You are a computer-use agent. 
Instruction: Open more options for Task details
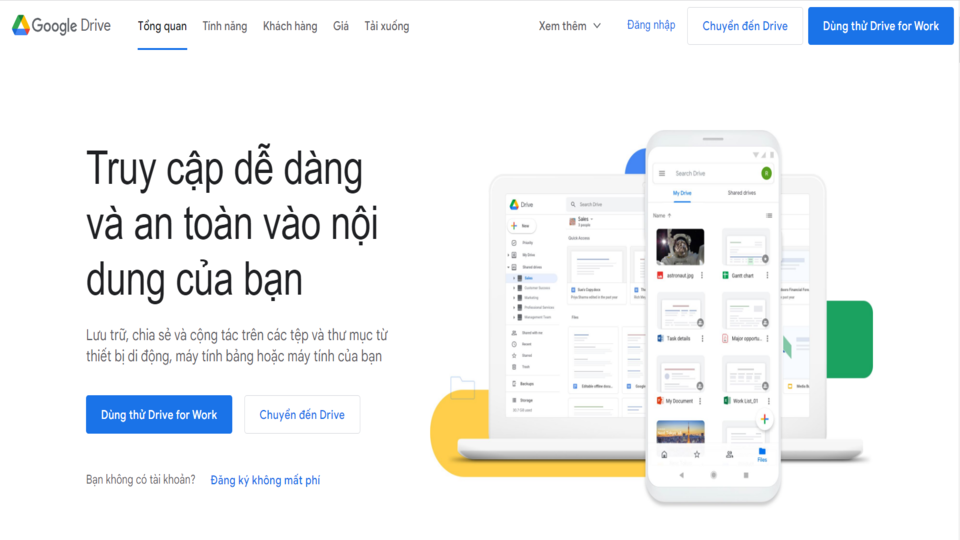[x=702, y=339]
